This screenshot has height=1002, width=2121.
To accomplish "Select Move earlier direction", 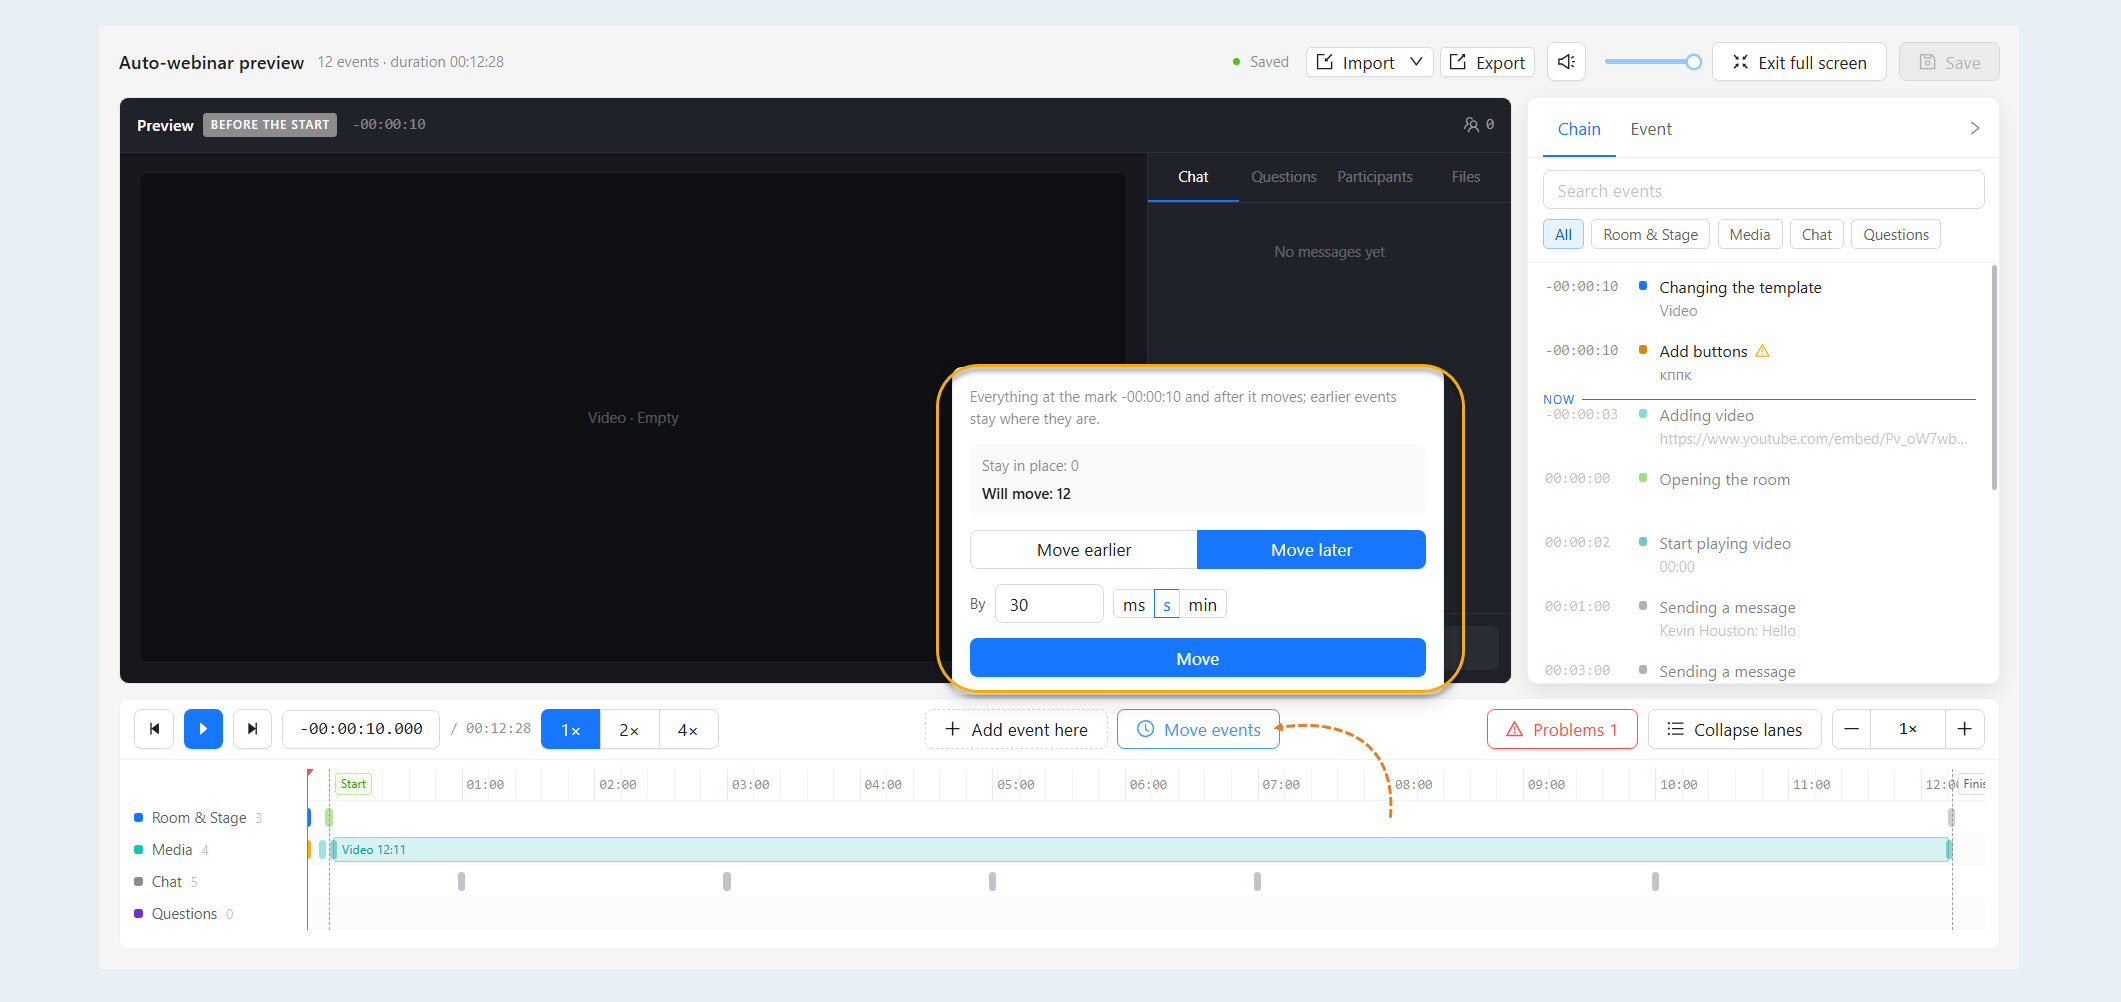I will pyautogui.click(x=1084, y=550).
